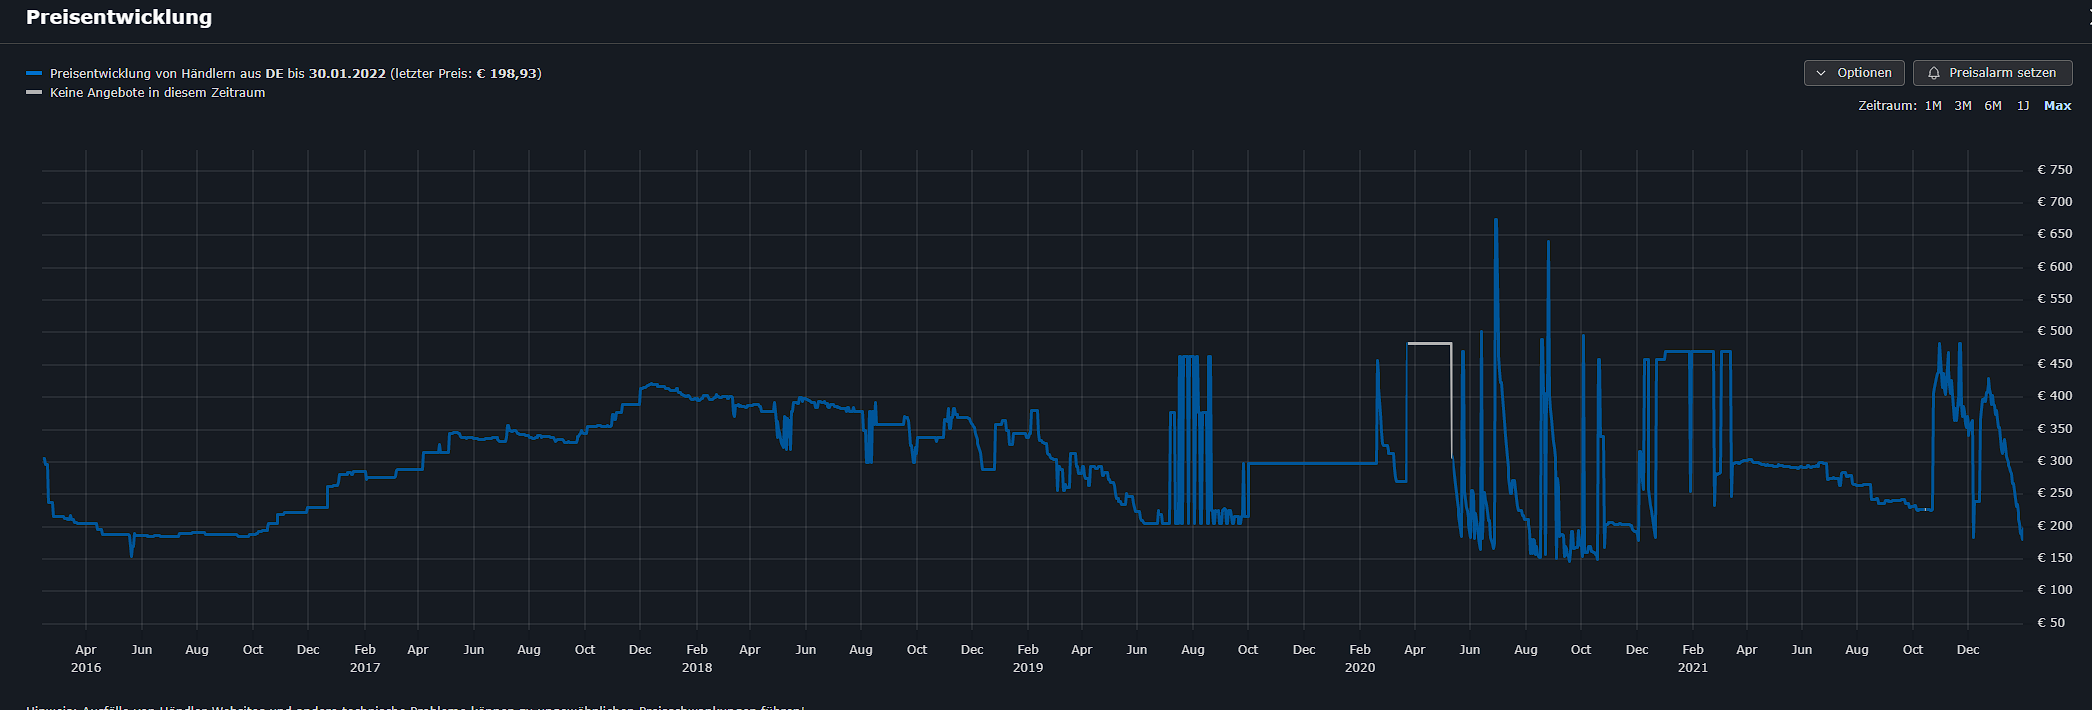Click the blue legend swatch for Preisentwicklung
2092x710 pixels.
point(34,73)
